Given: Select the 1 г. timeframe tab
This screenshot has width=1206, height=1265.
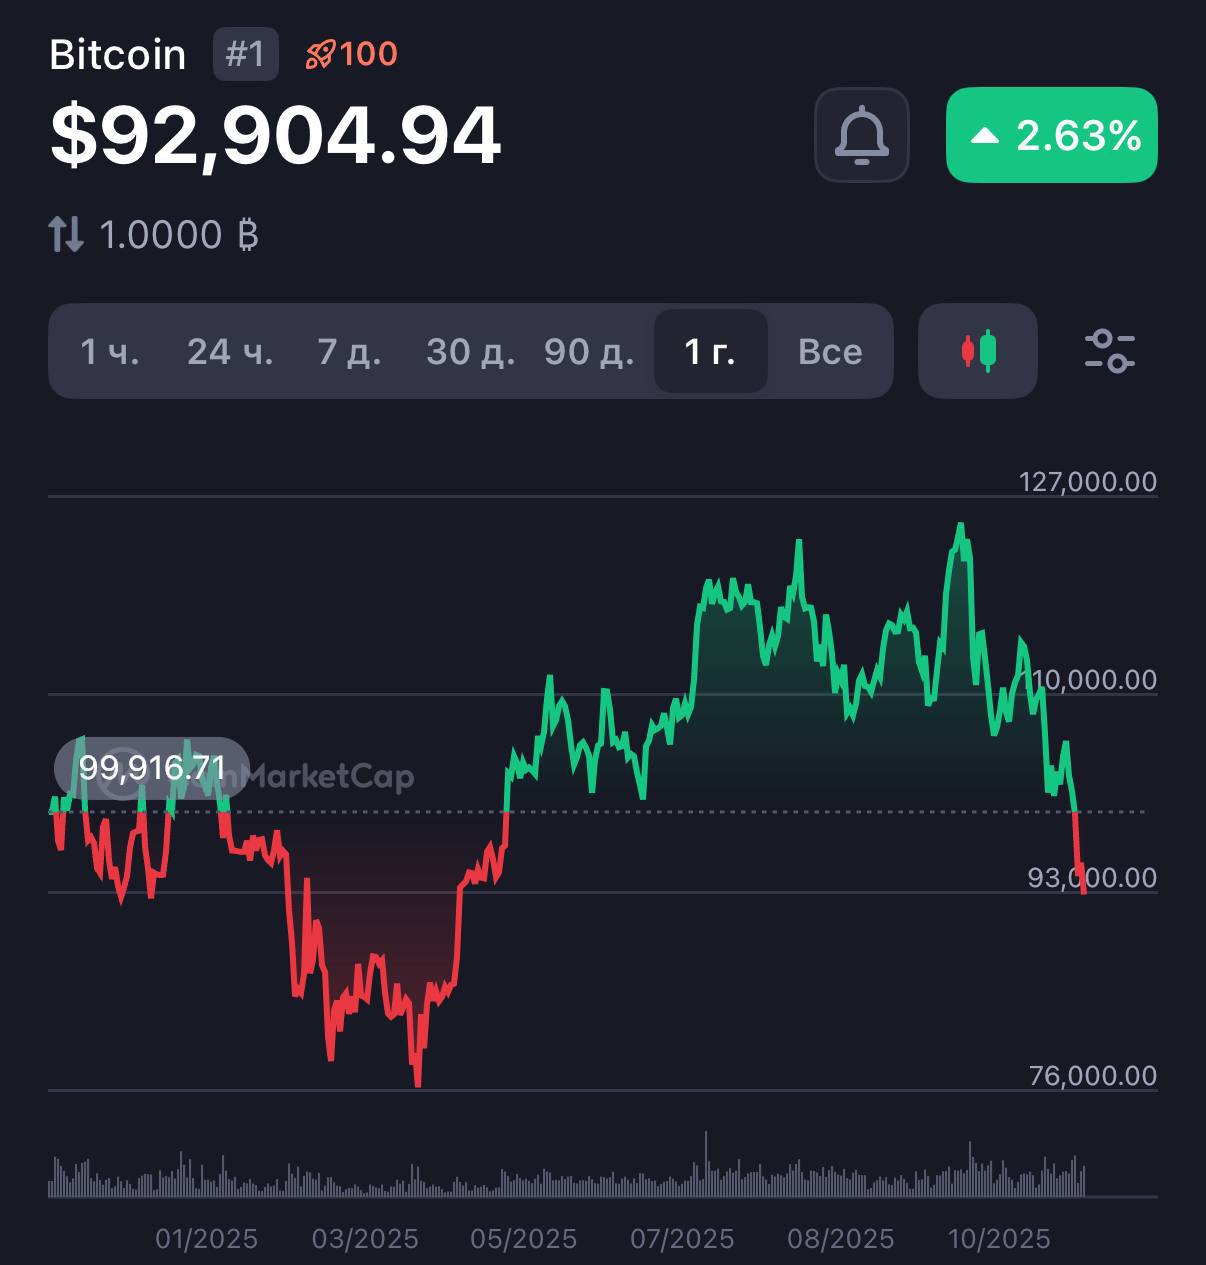Looking at the screenshot, I should 710,351.
